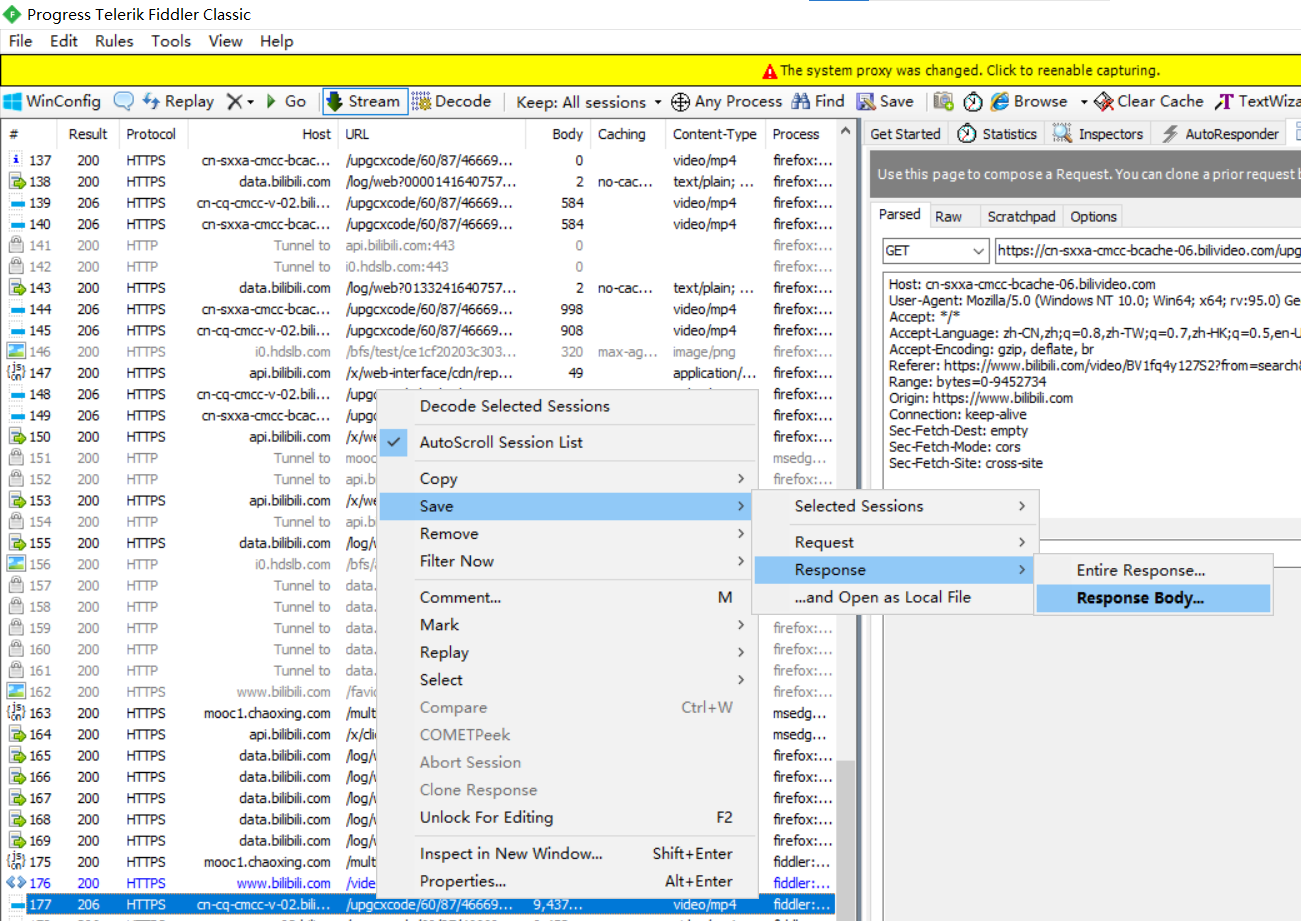Viewport: 1301px width, 921px height.
Task: Choose ...and Open as Local File
Action: (x=896, y=598)
